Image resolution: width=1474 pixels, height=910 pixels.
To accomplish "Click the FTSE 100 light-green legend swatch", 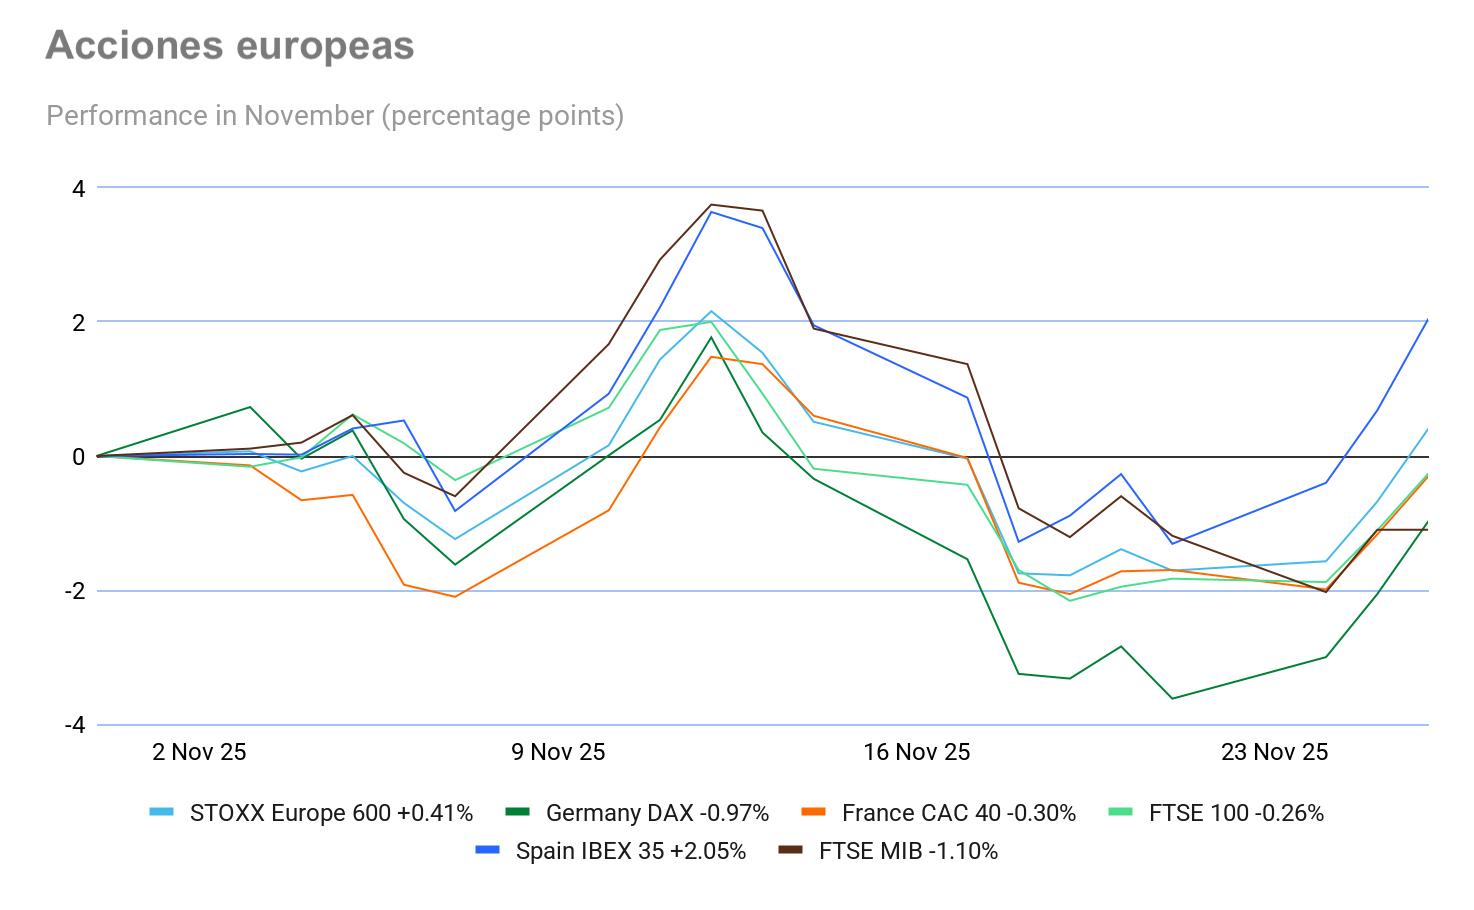I will coord(1121,812).
